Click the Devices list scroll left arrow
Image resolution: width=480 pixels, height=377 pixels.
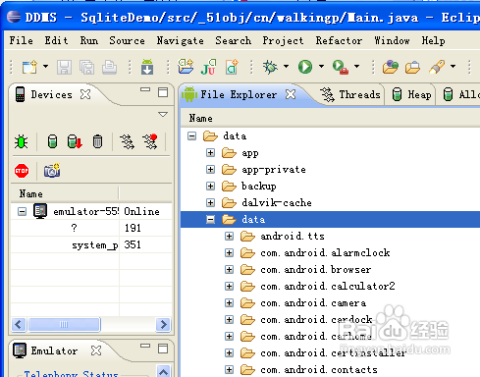19,324
